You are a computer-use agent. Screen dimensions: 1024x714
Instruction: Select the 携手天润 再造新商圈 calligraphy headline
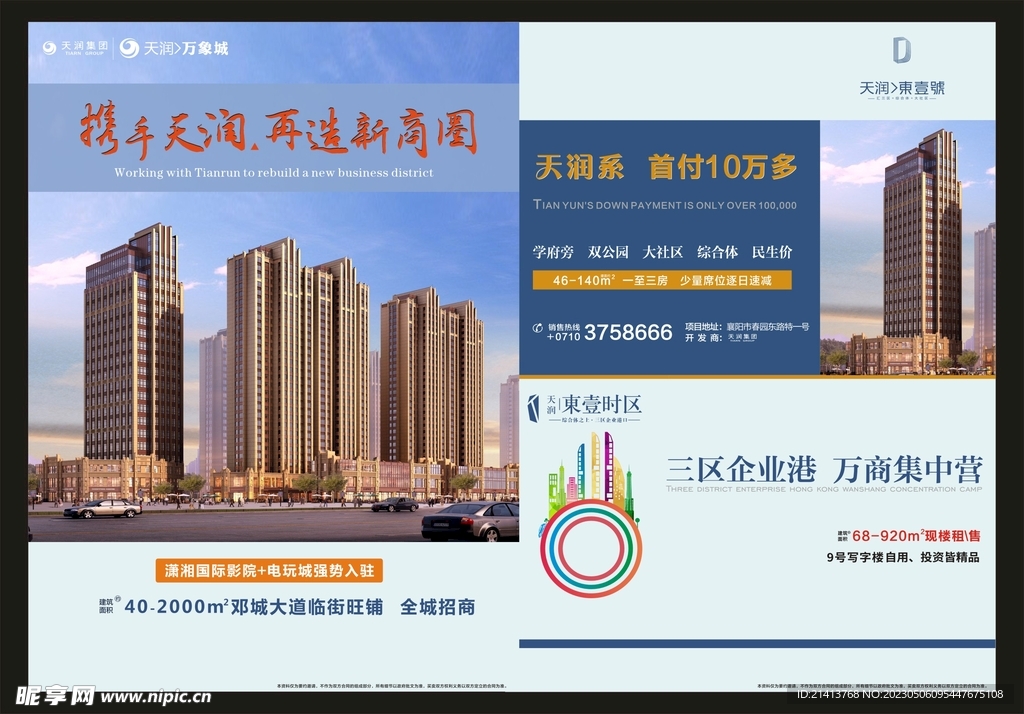coord(279,131)
